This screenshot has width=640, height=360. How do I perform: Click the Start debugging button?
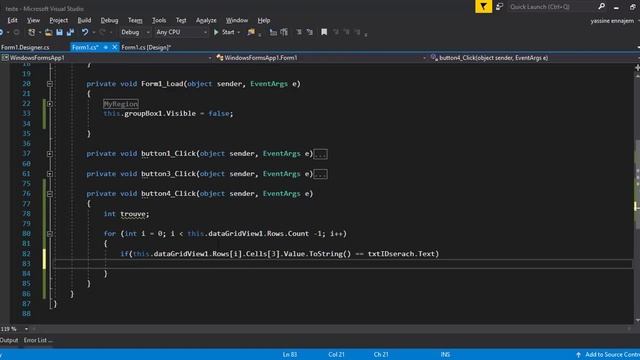[x=224, y=32]
